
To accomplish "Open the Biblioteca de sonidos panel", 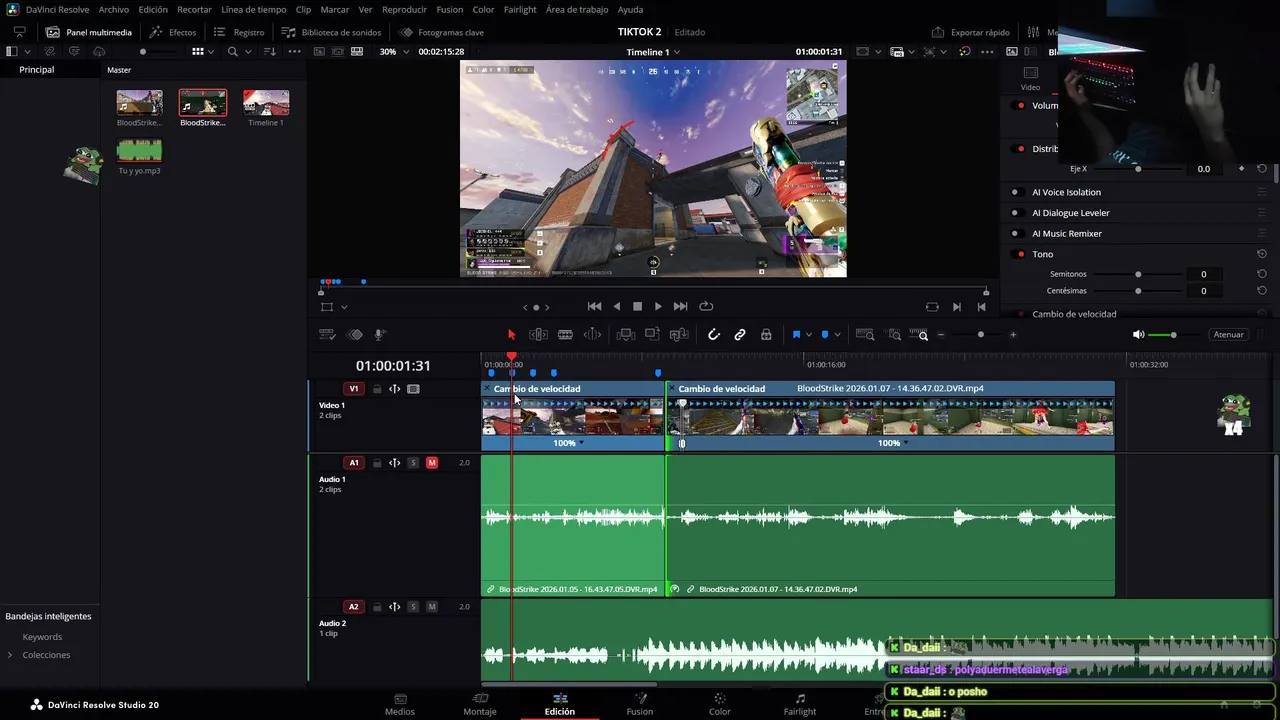I will click(x=331, y=32).
